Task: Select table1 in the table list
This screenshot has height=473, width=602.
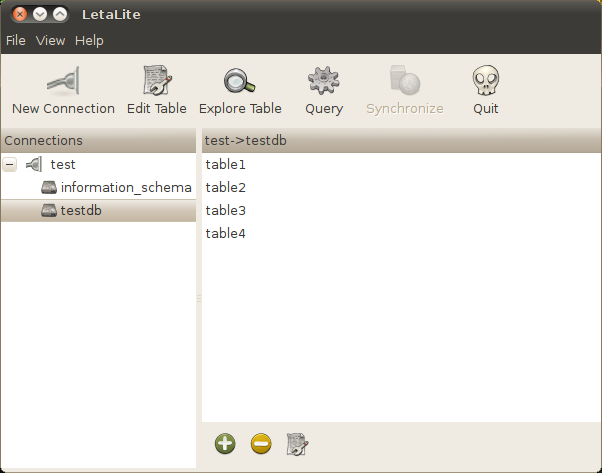Action: pos(225,164)
